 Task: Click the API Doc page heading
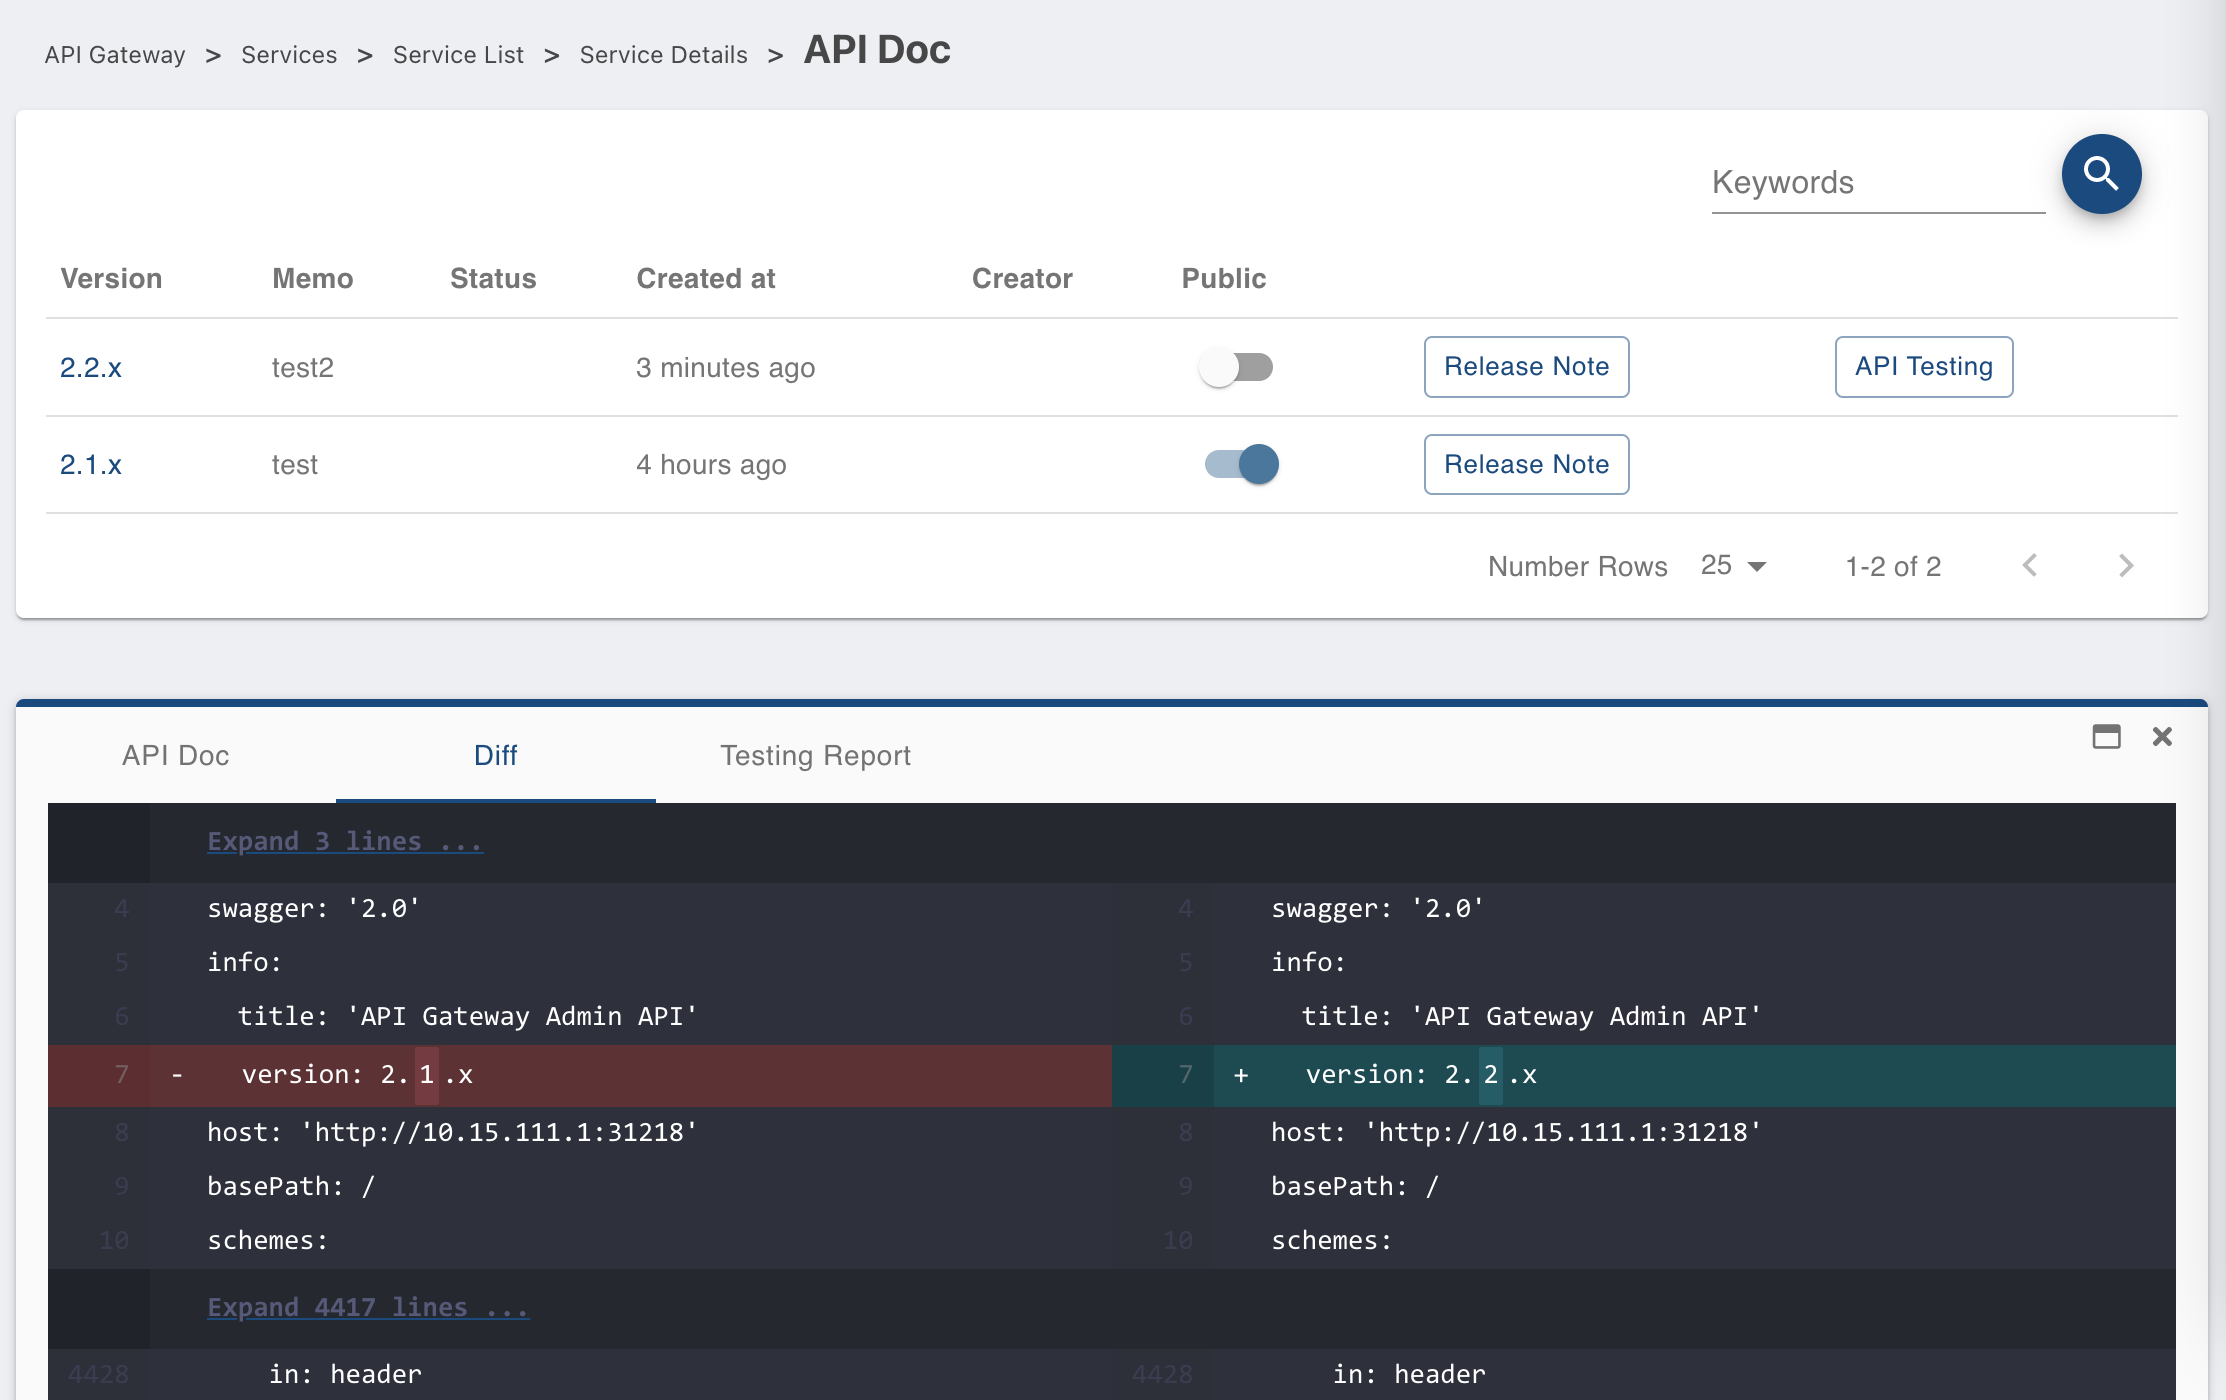coord(877,50)
